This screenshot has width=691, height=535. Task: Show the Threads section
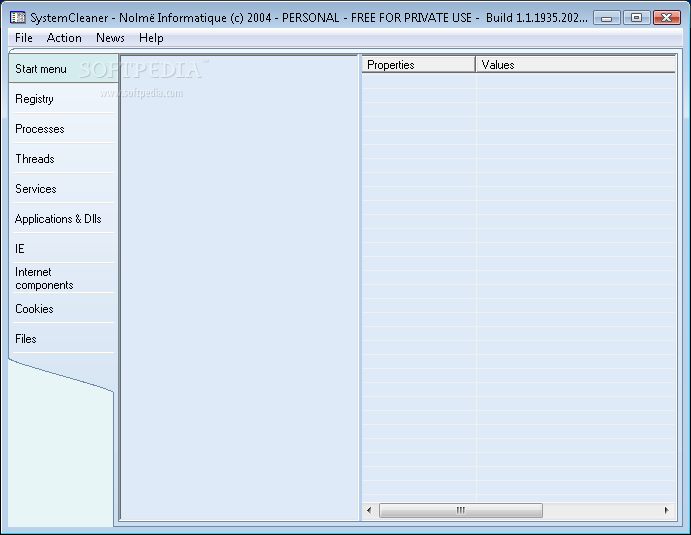click(63, 159)
